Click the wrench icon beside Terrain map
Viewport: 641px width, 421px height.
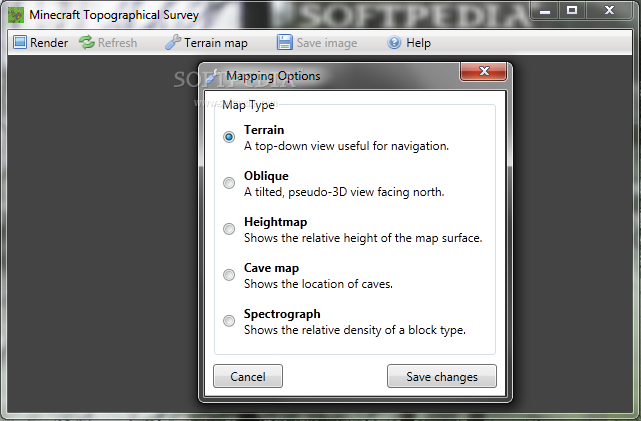pos(173,43)
